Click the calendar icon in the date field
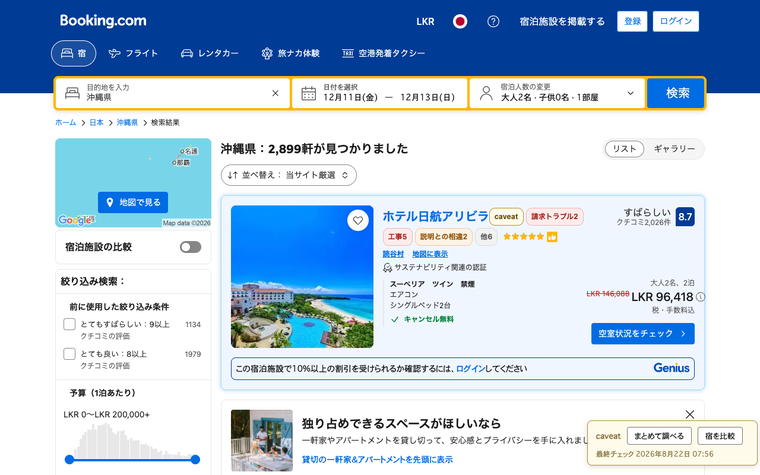Image resolution: width=760 pixels, height=475 pixels. [308, 93]
